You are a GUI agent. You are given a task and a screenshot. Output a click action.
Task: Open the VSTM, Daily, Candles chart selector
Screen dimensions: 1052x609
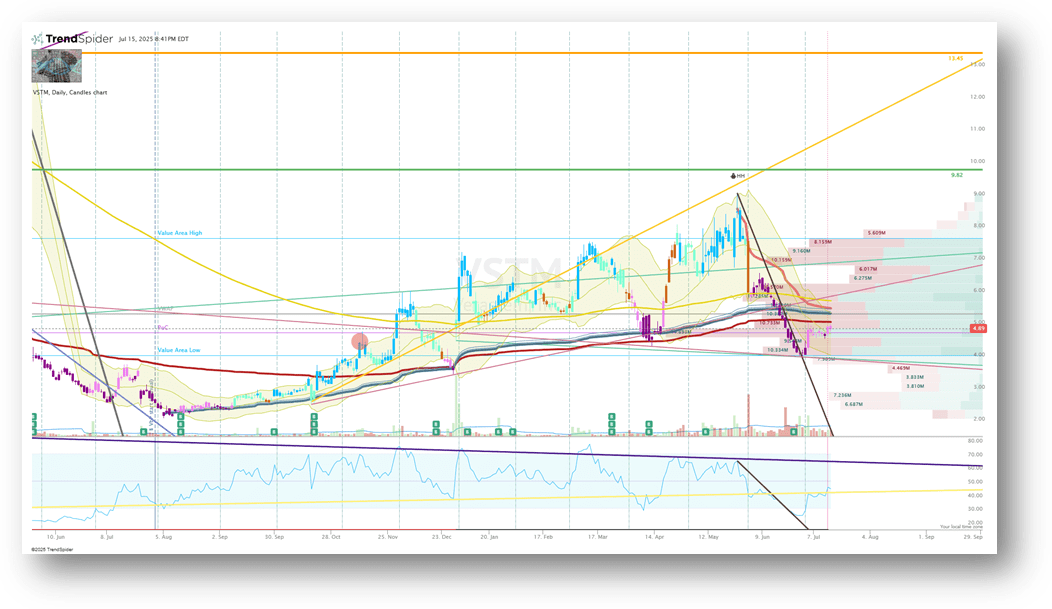coord(70,91)
